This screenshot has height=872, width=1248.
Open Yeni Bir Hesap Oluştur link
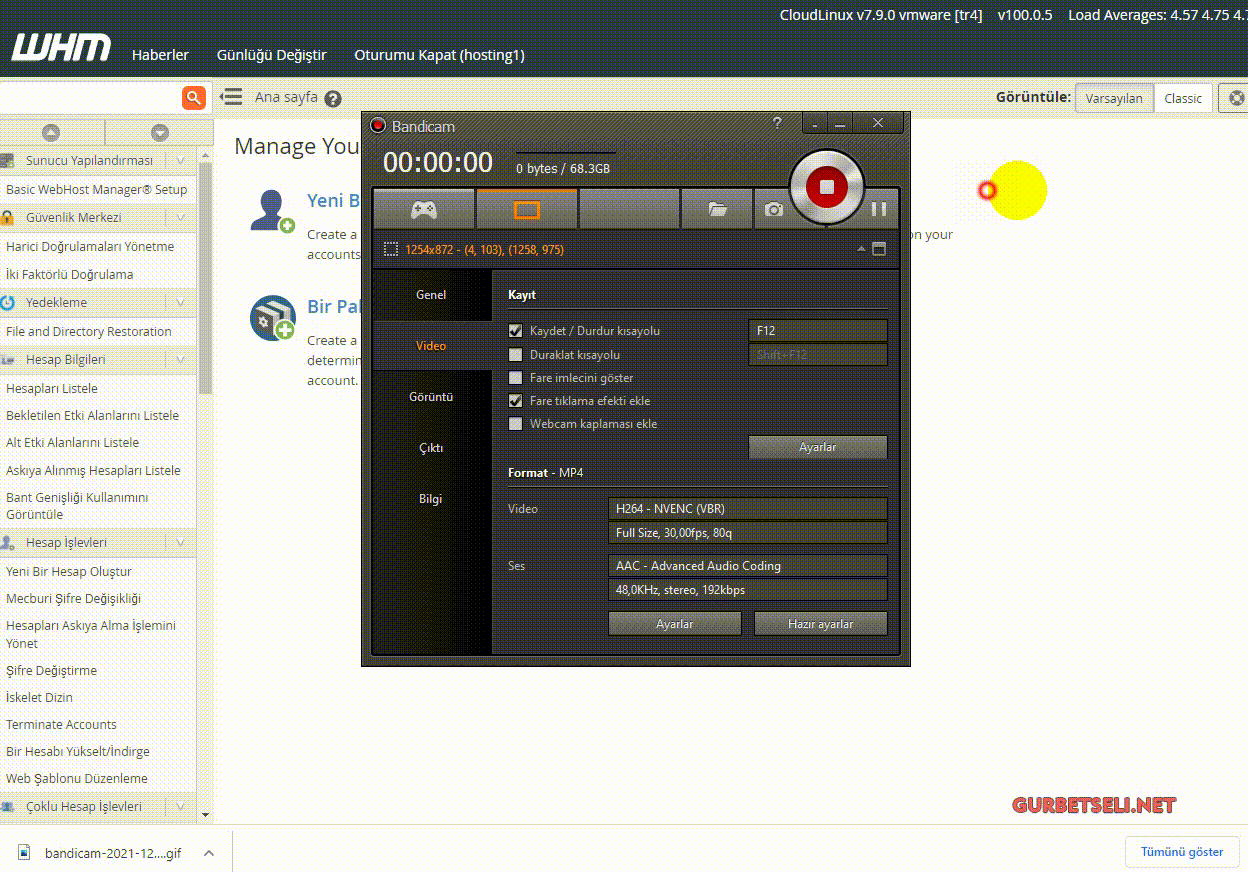pos(69,571)
